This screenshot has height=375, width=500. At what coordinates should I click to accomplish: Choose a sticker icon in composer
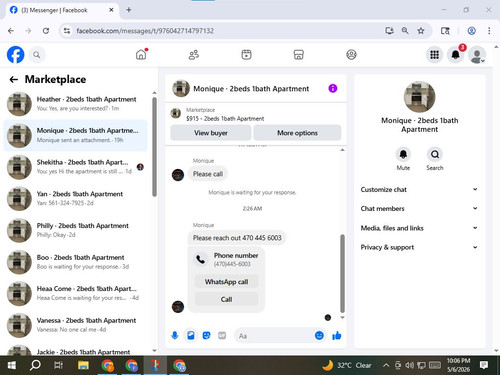coord(206,335)
